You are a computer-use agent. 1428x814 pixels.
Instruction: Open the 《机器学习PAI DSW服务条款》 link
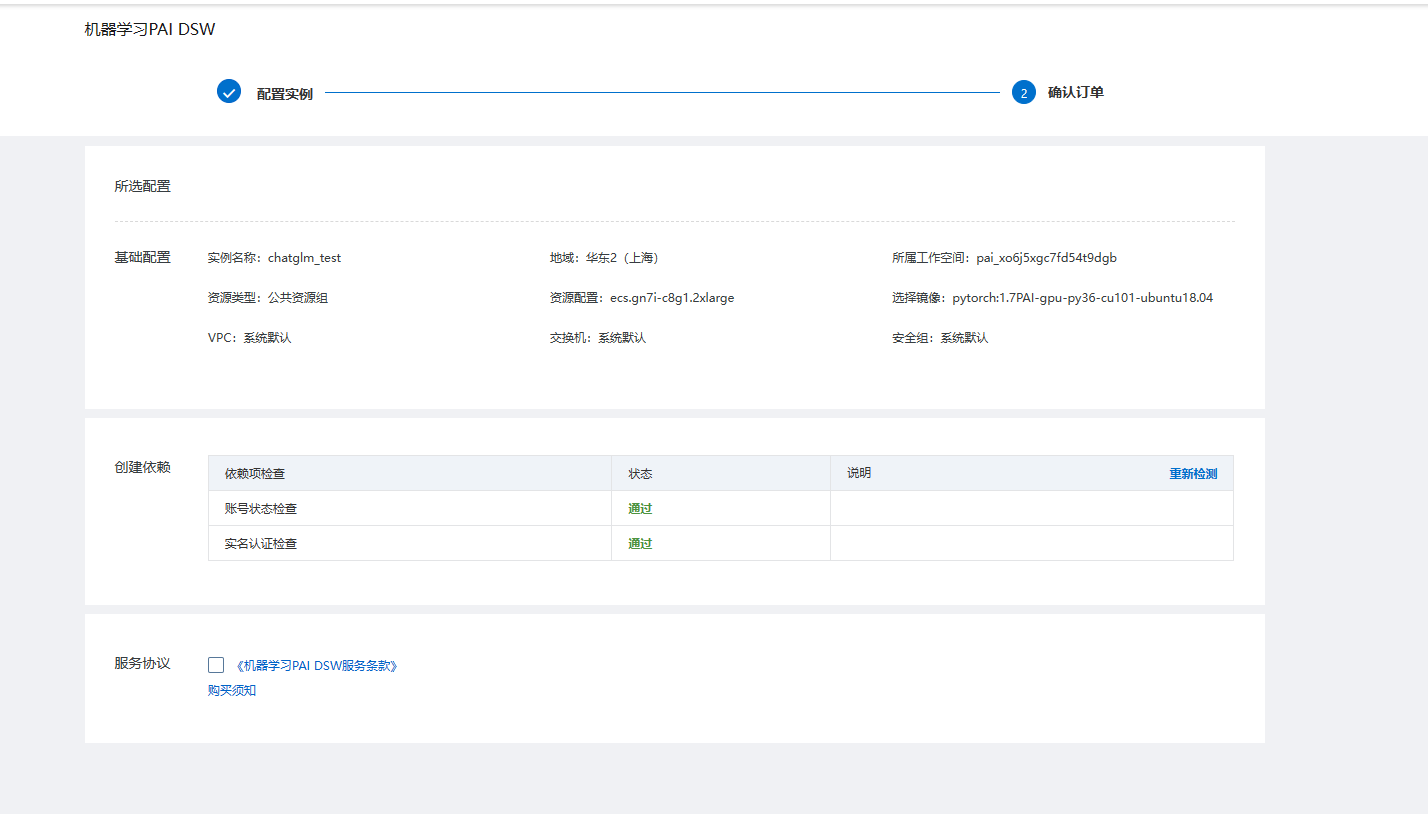(x=318, y=666)
